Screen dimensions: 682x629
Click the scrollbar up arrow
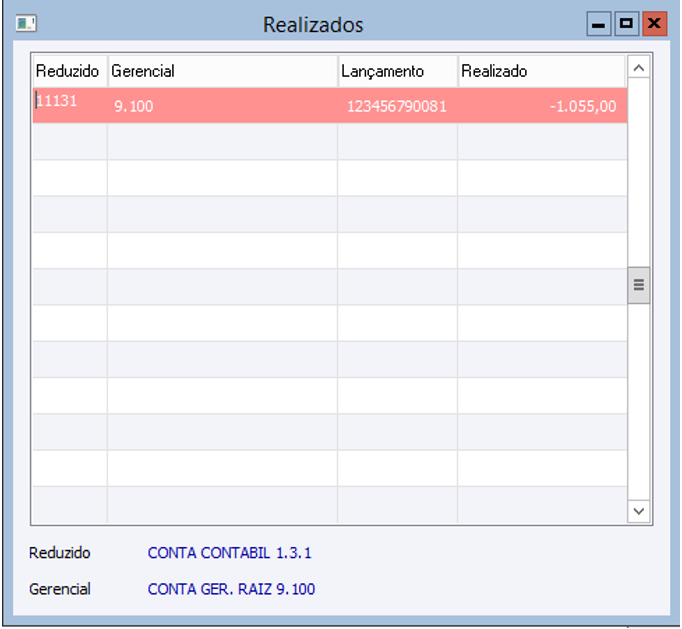(639, 68)
